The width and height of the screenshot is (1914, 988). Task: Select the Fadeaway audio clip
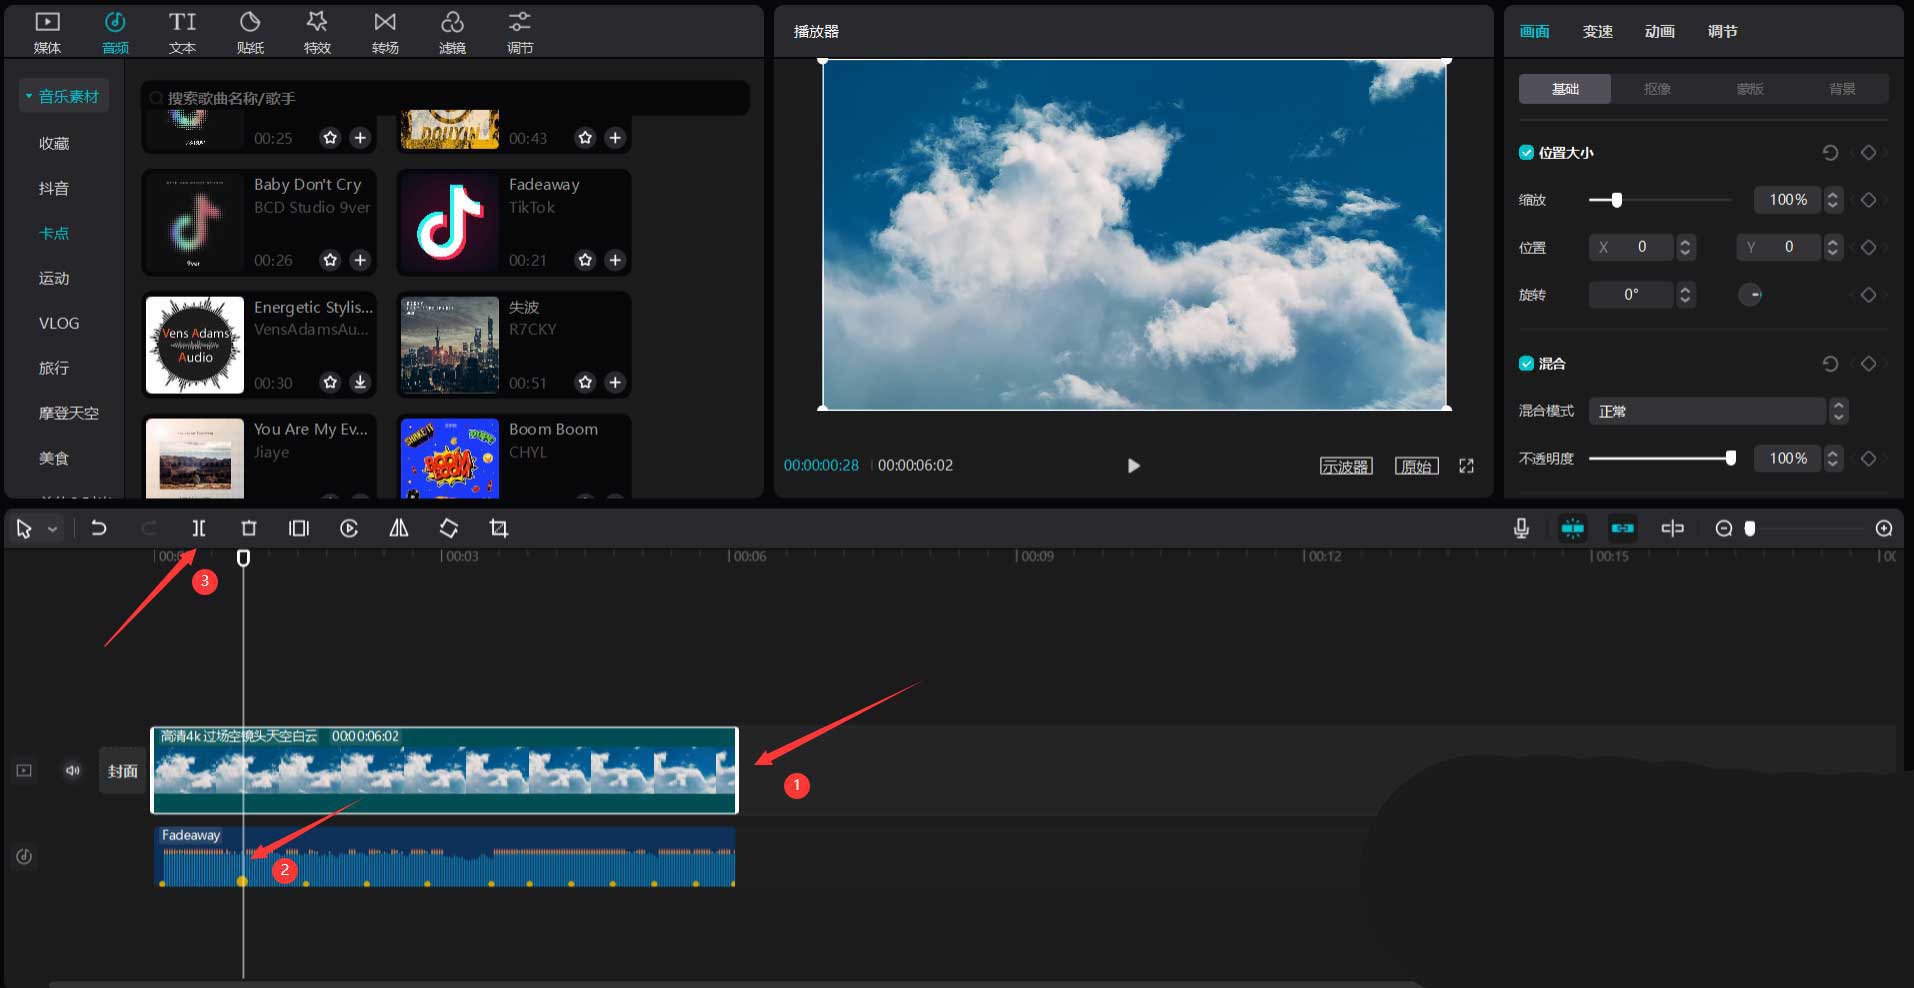[x=446, y=856]
